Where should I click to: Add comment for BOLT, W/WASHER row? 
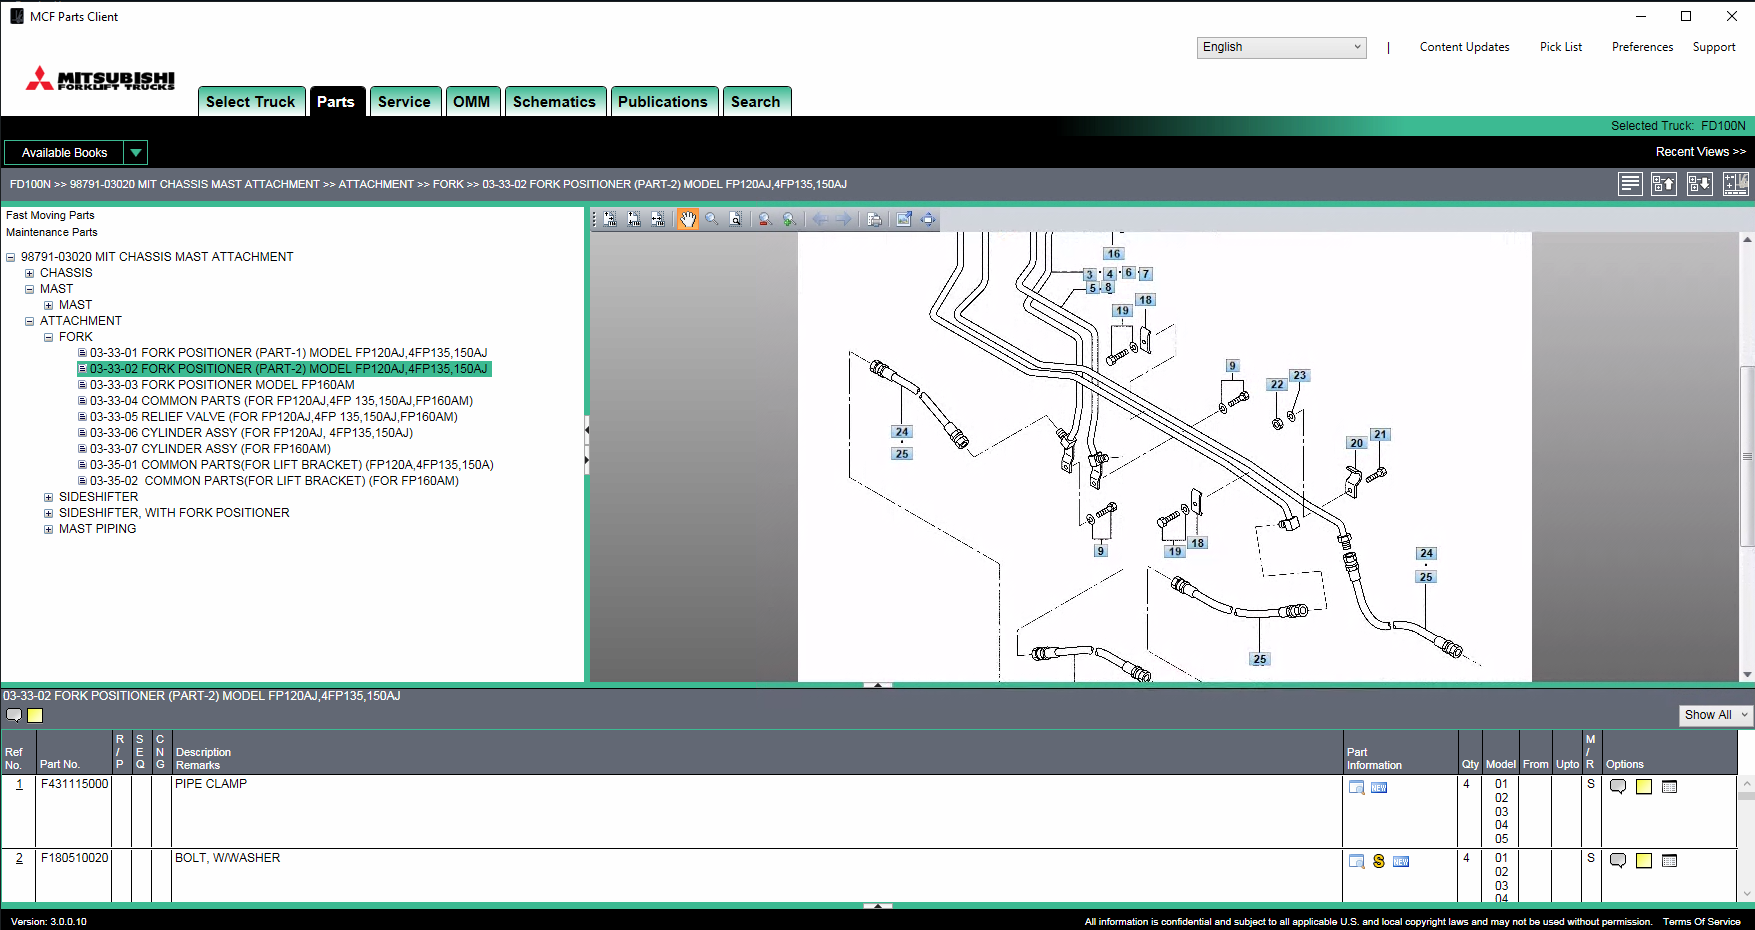click(x=1618, y=861)
